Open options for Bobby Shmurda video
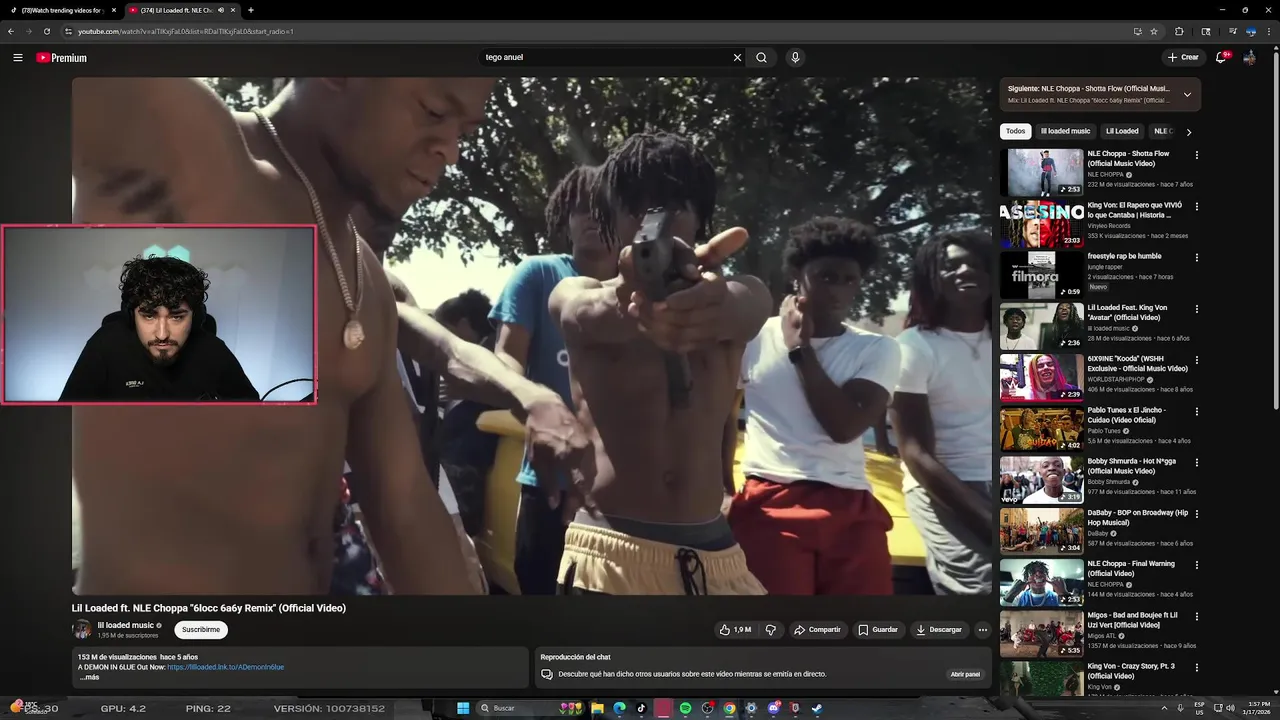The width and height of the screenshot is (1280, 720). click(x=1196, y=462)
